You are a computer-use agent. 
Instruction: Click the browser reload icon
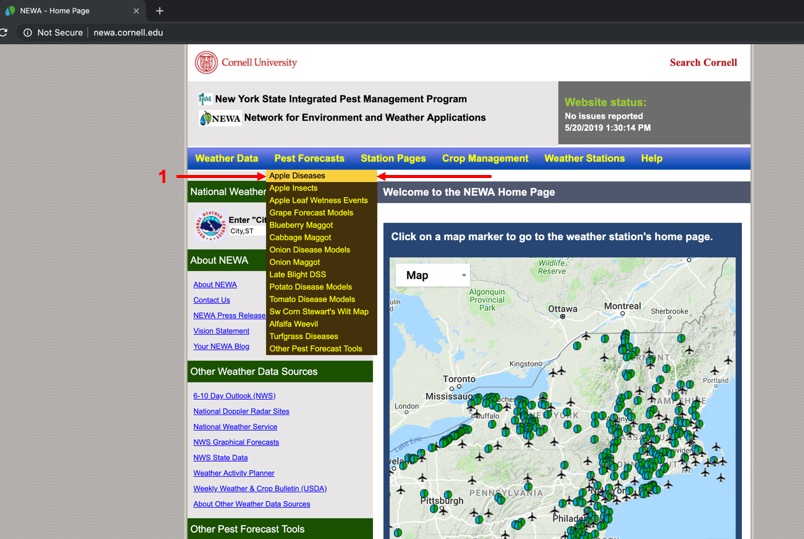(x=5, y=32)
